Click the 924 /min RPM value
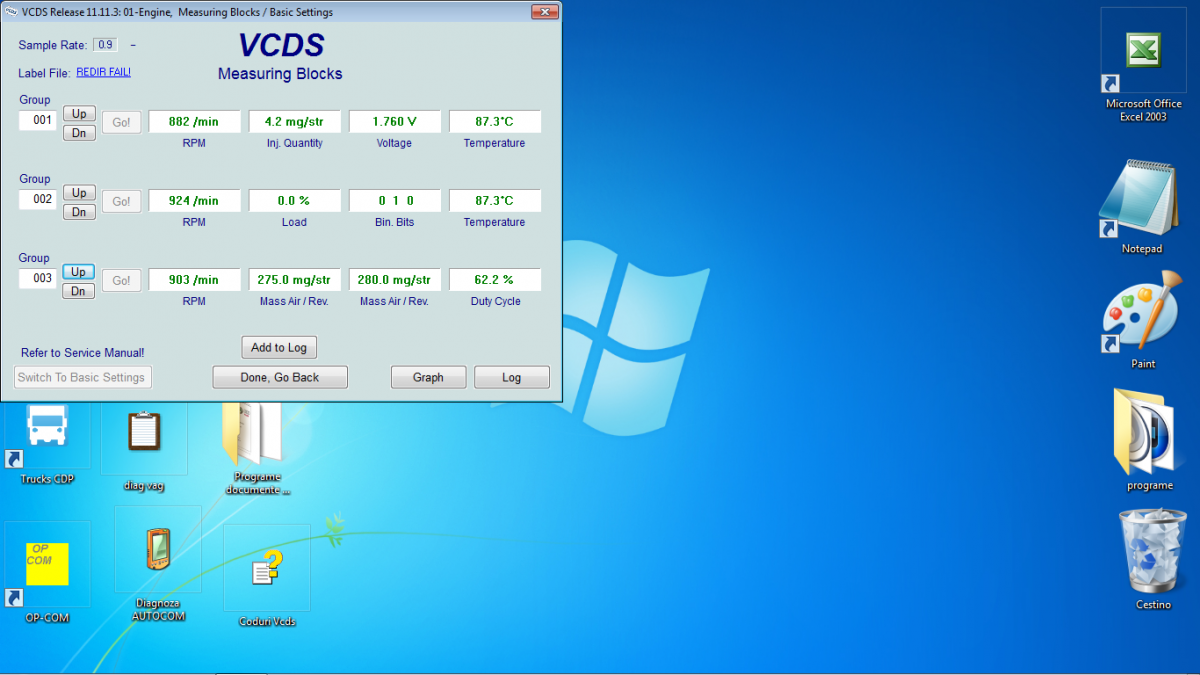The width and height of the screenshot is (1200, 675). coord(195,201)
